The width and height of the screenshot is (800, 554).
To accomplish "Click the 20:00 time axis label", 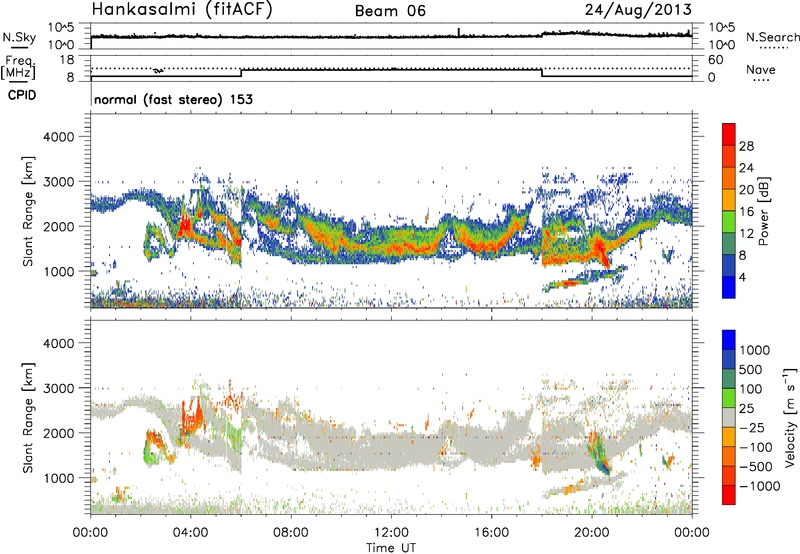I will point(591,533).
